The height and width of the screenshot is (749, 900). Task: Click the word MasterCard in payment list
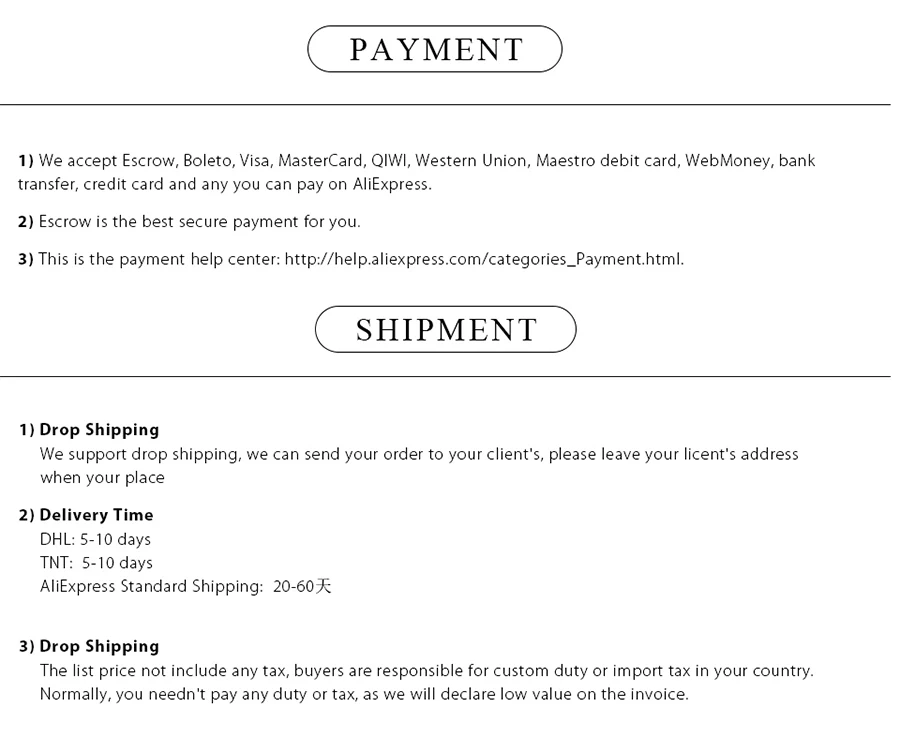point(320,160)
